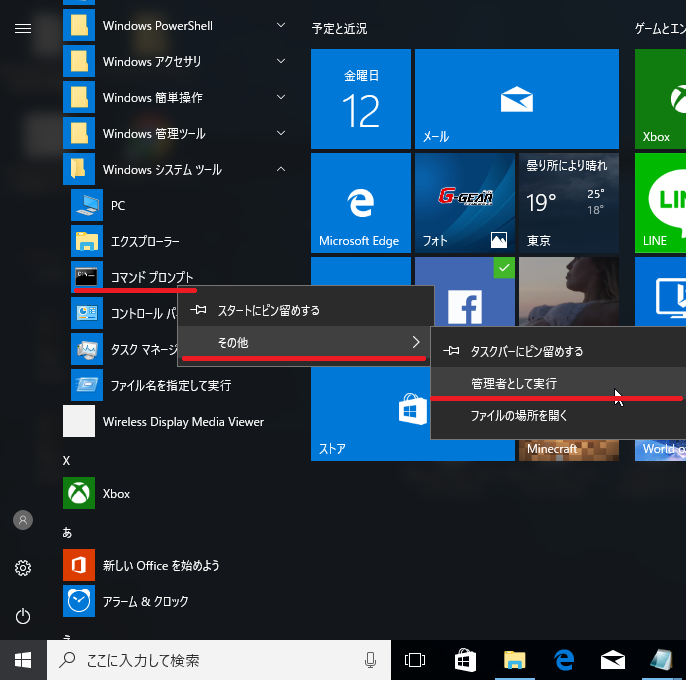Collapse the Windows システム ツール folder chevron

coord(281,169)
